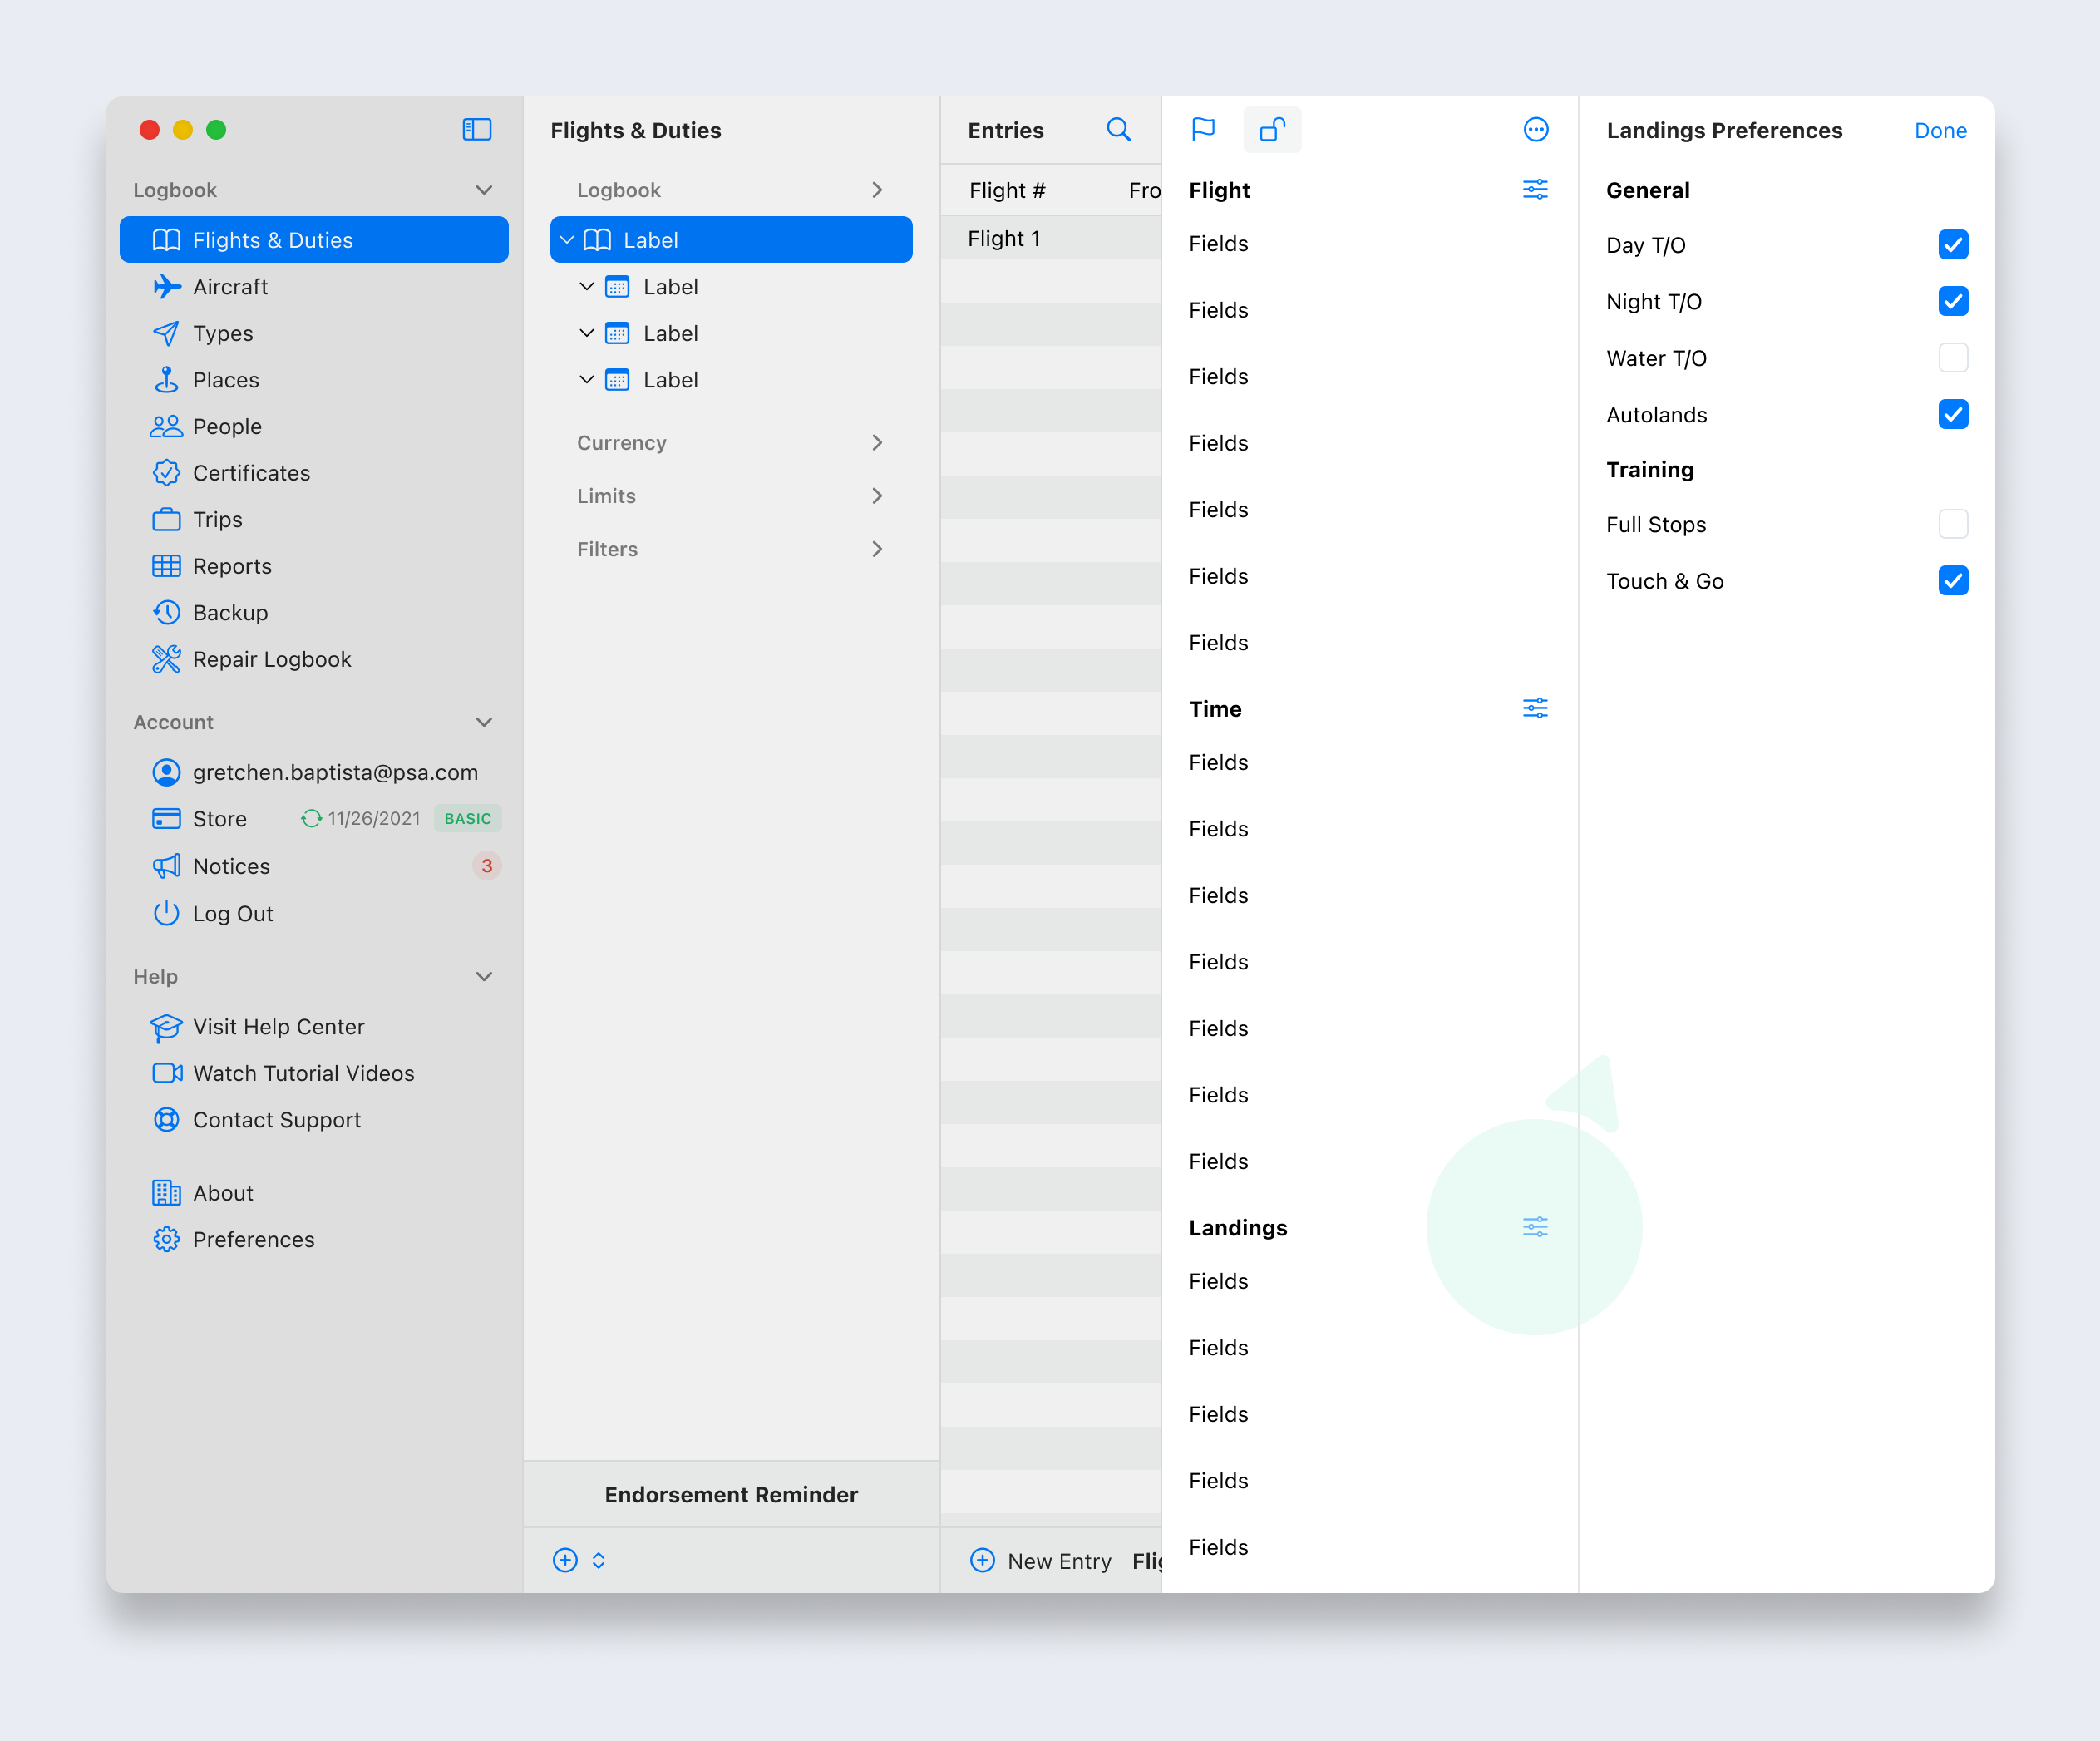Viewport: 2100px width, 1741px height.
Task: Toggle the sidebar visibility icon
Action: tap(476, 130)
